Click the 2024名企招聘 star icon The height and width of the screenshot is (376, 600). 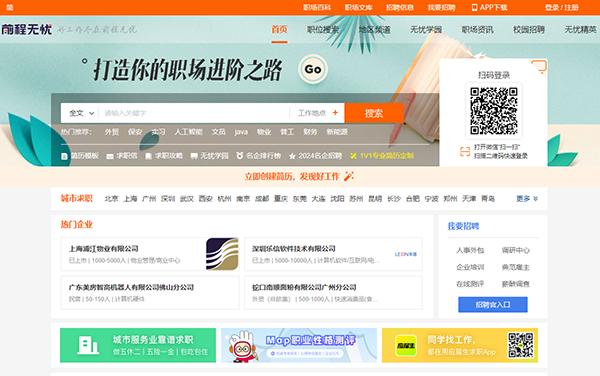[x=292, y=156]
